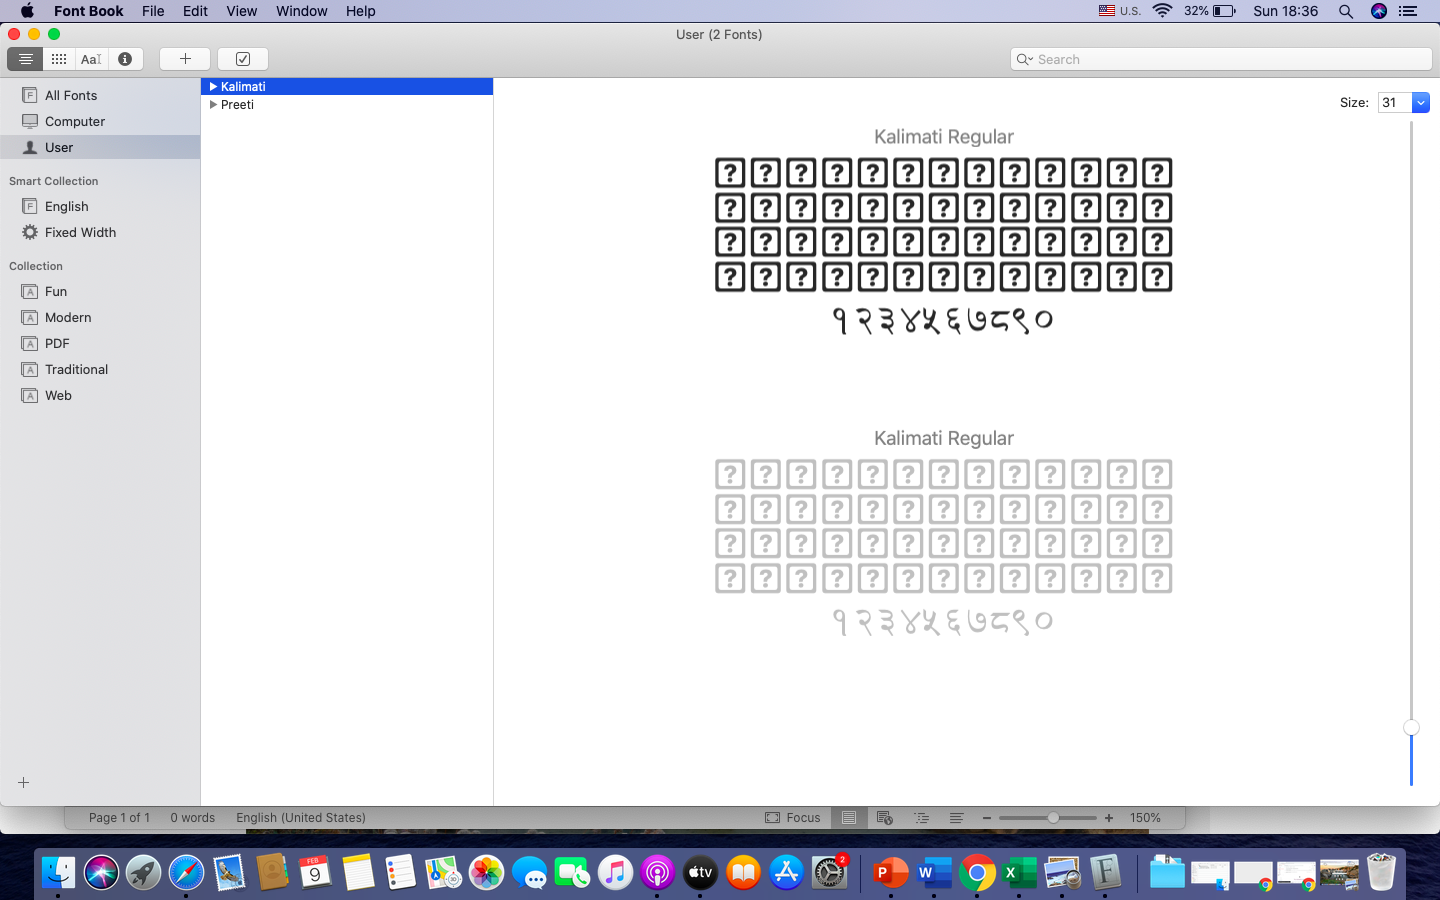This screenshot has width=1440, height=900.
Task: Click Focus in the Word status bar
Action: click(793, 818)
